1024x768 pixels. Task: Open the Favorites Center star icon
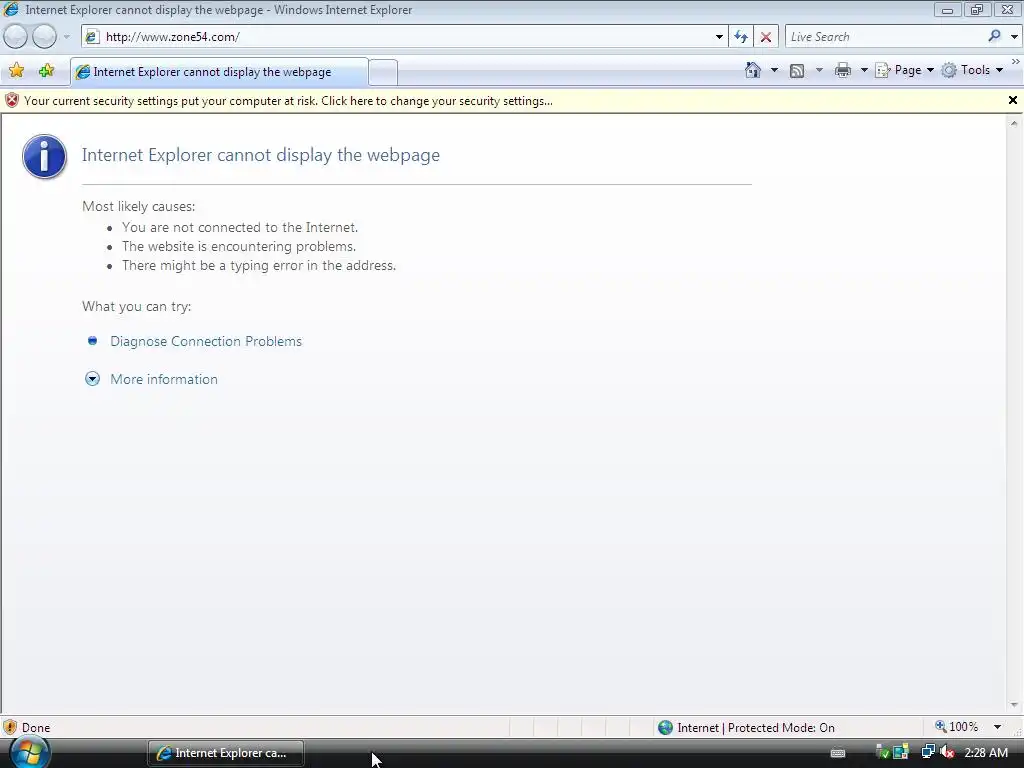pyautogui.click(x=17, y=71)
